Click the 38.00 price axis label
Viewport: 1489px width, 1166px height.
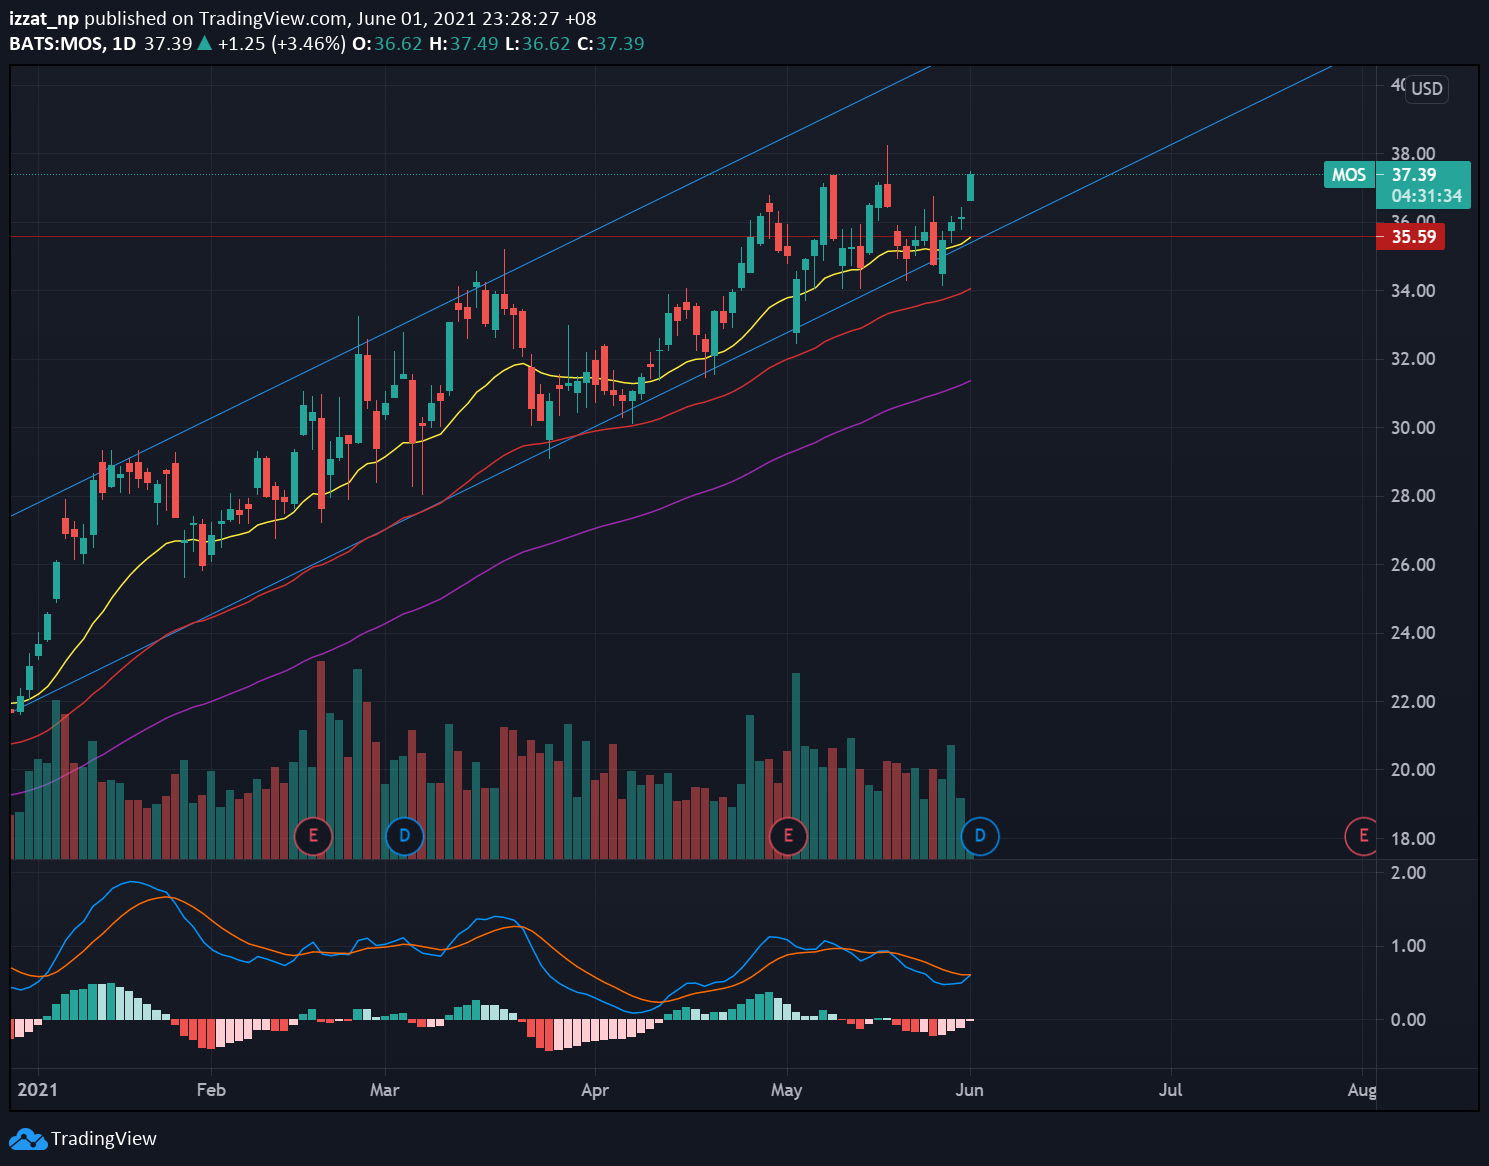click(x=1413, y=154)
